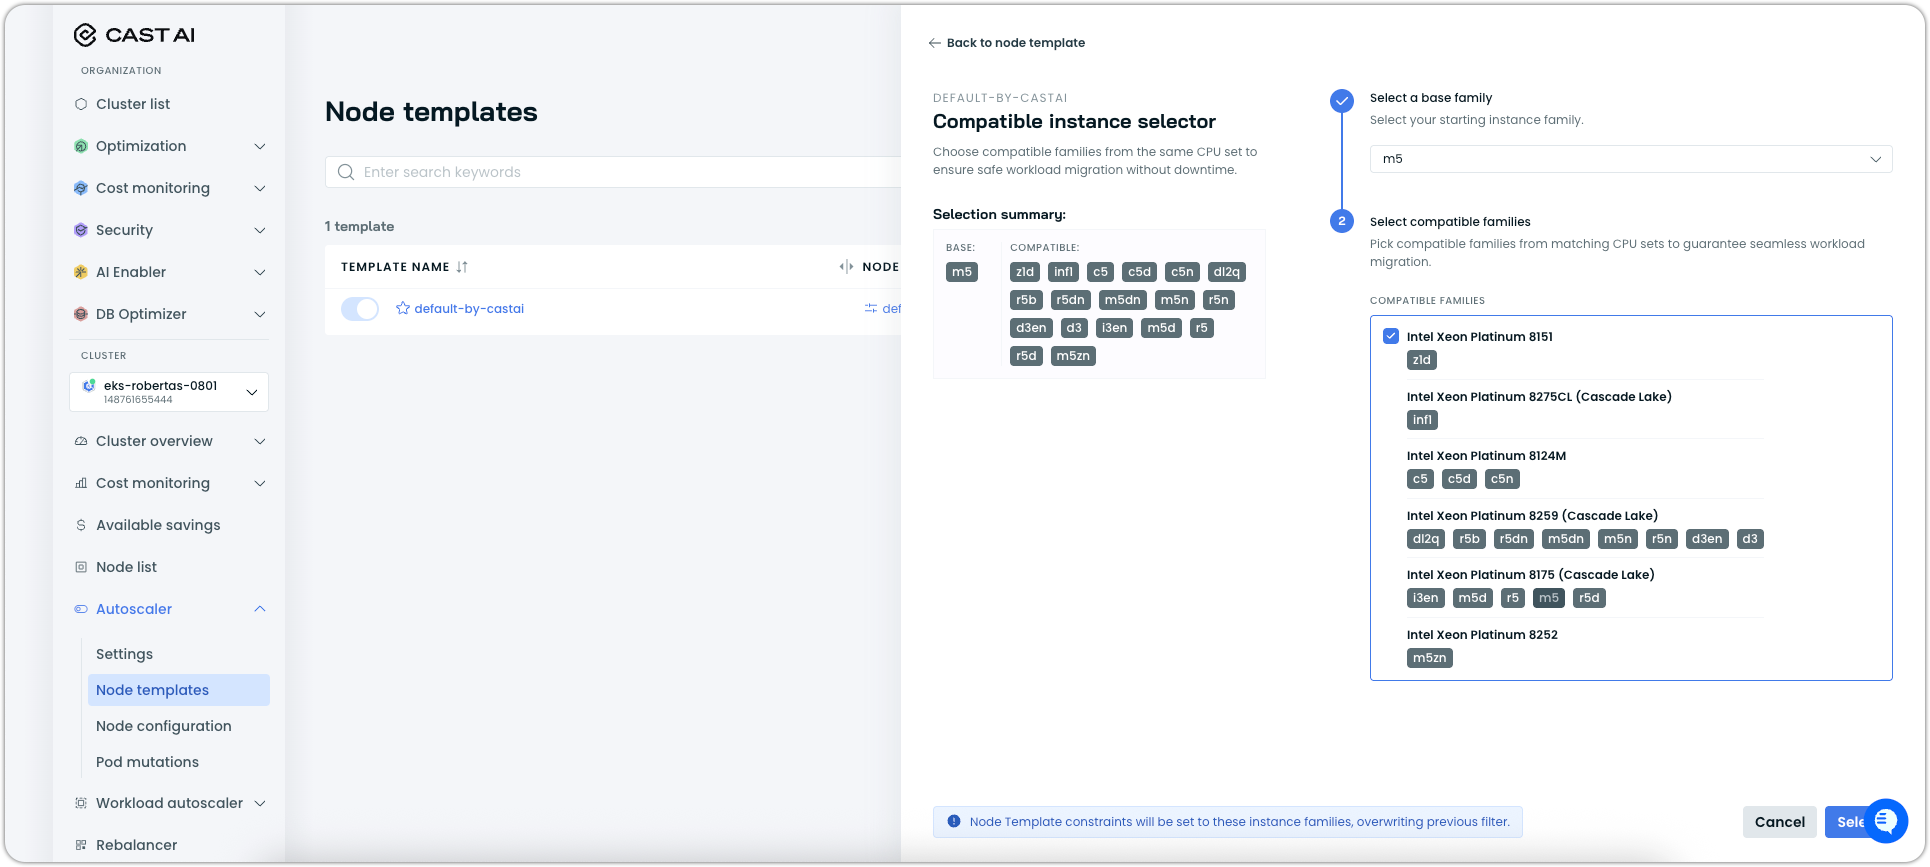
Task: Open Autoscaler Settings
Action: 125,654
